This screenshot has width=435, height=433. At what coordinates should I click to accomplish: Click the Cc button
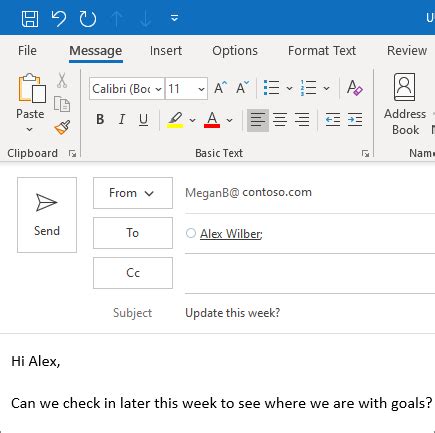pos(133,273)
